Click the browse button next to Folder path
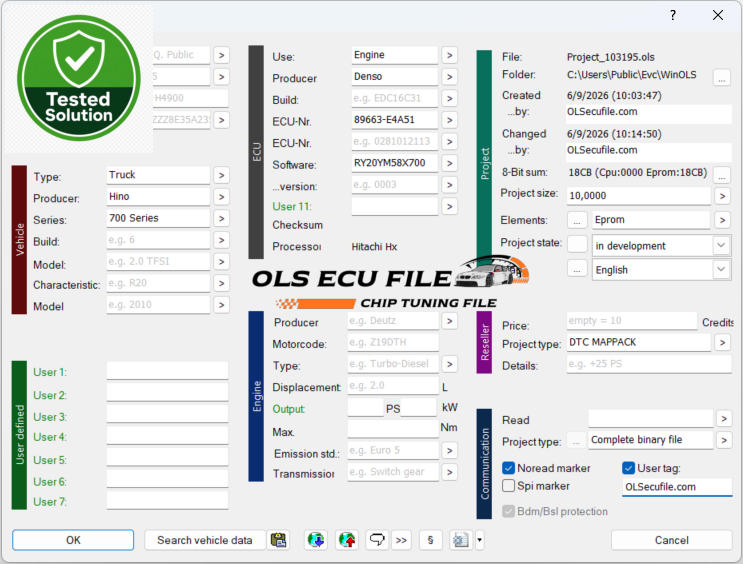 [x=722, y=77]
